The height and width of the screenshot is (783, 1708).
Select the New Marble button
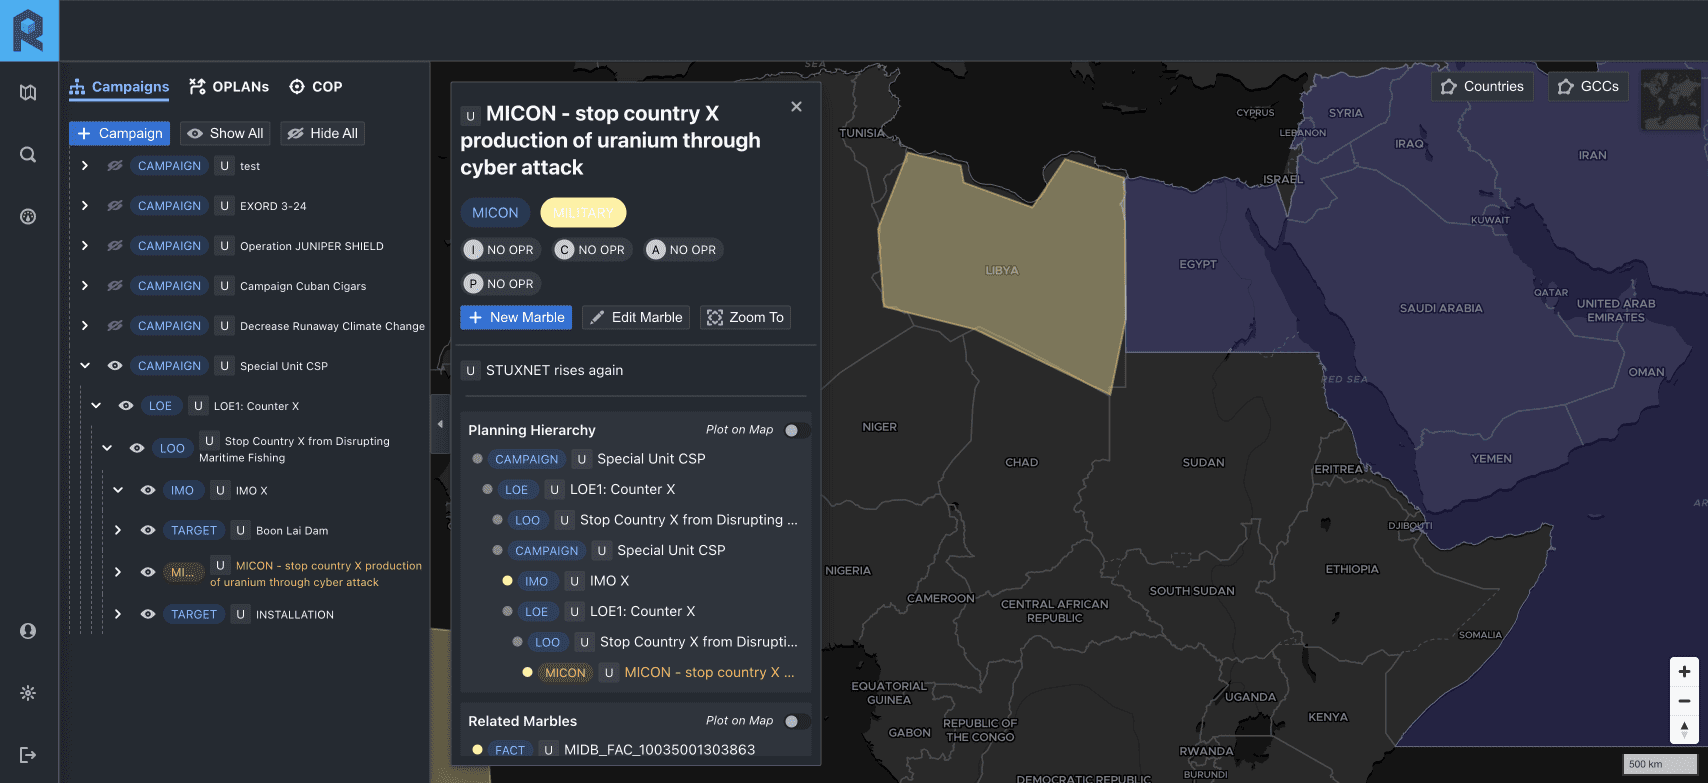coord(516,317)
